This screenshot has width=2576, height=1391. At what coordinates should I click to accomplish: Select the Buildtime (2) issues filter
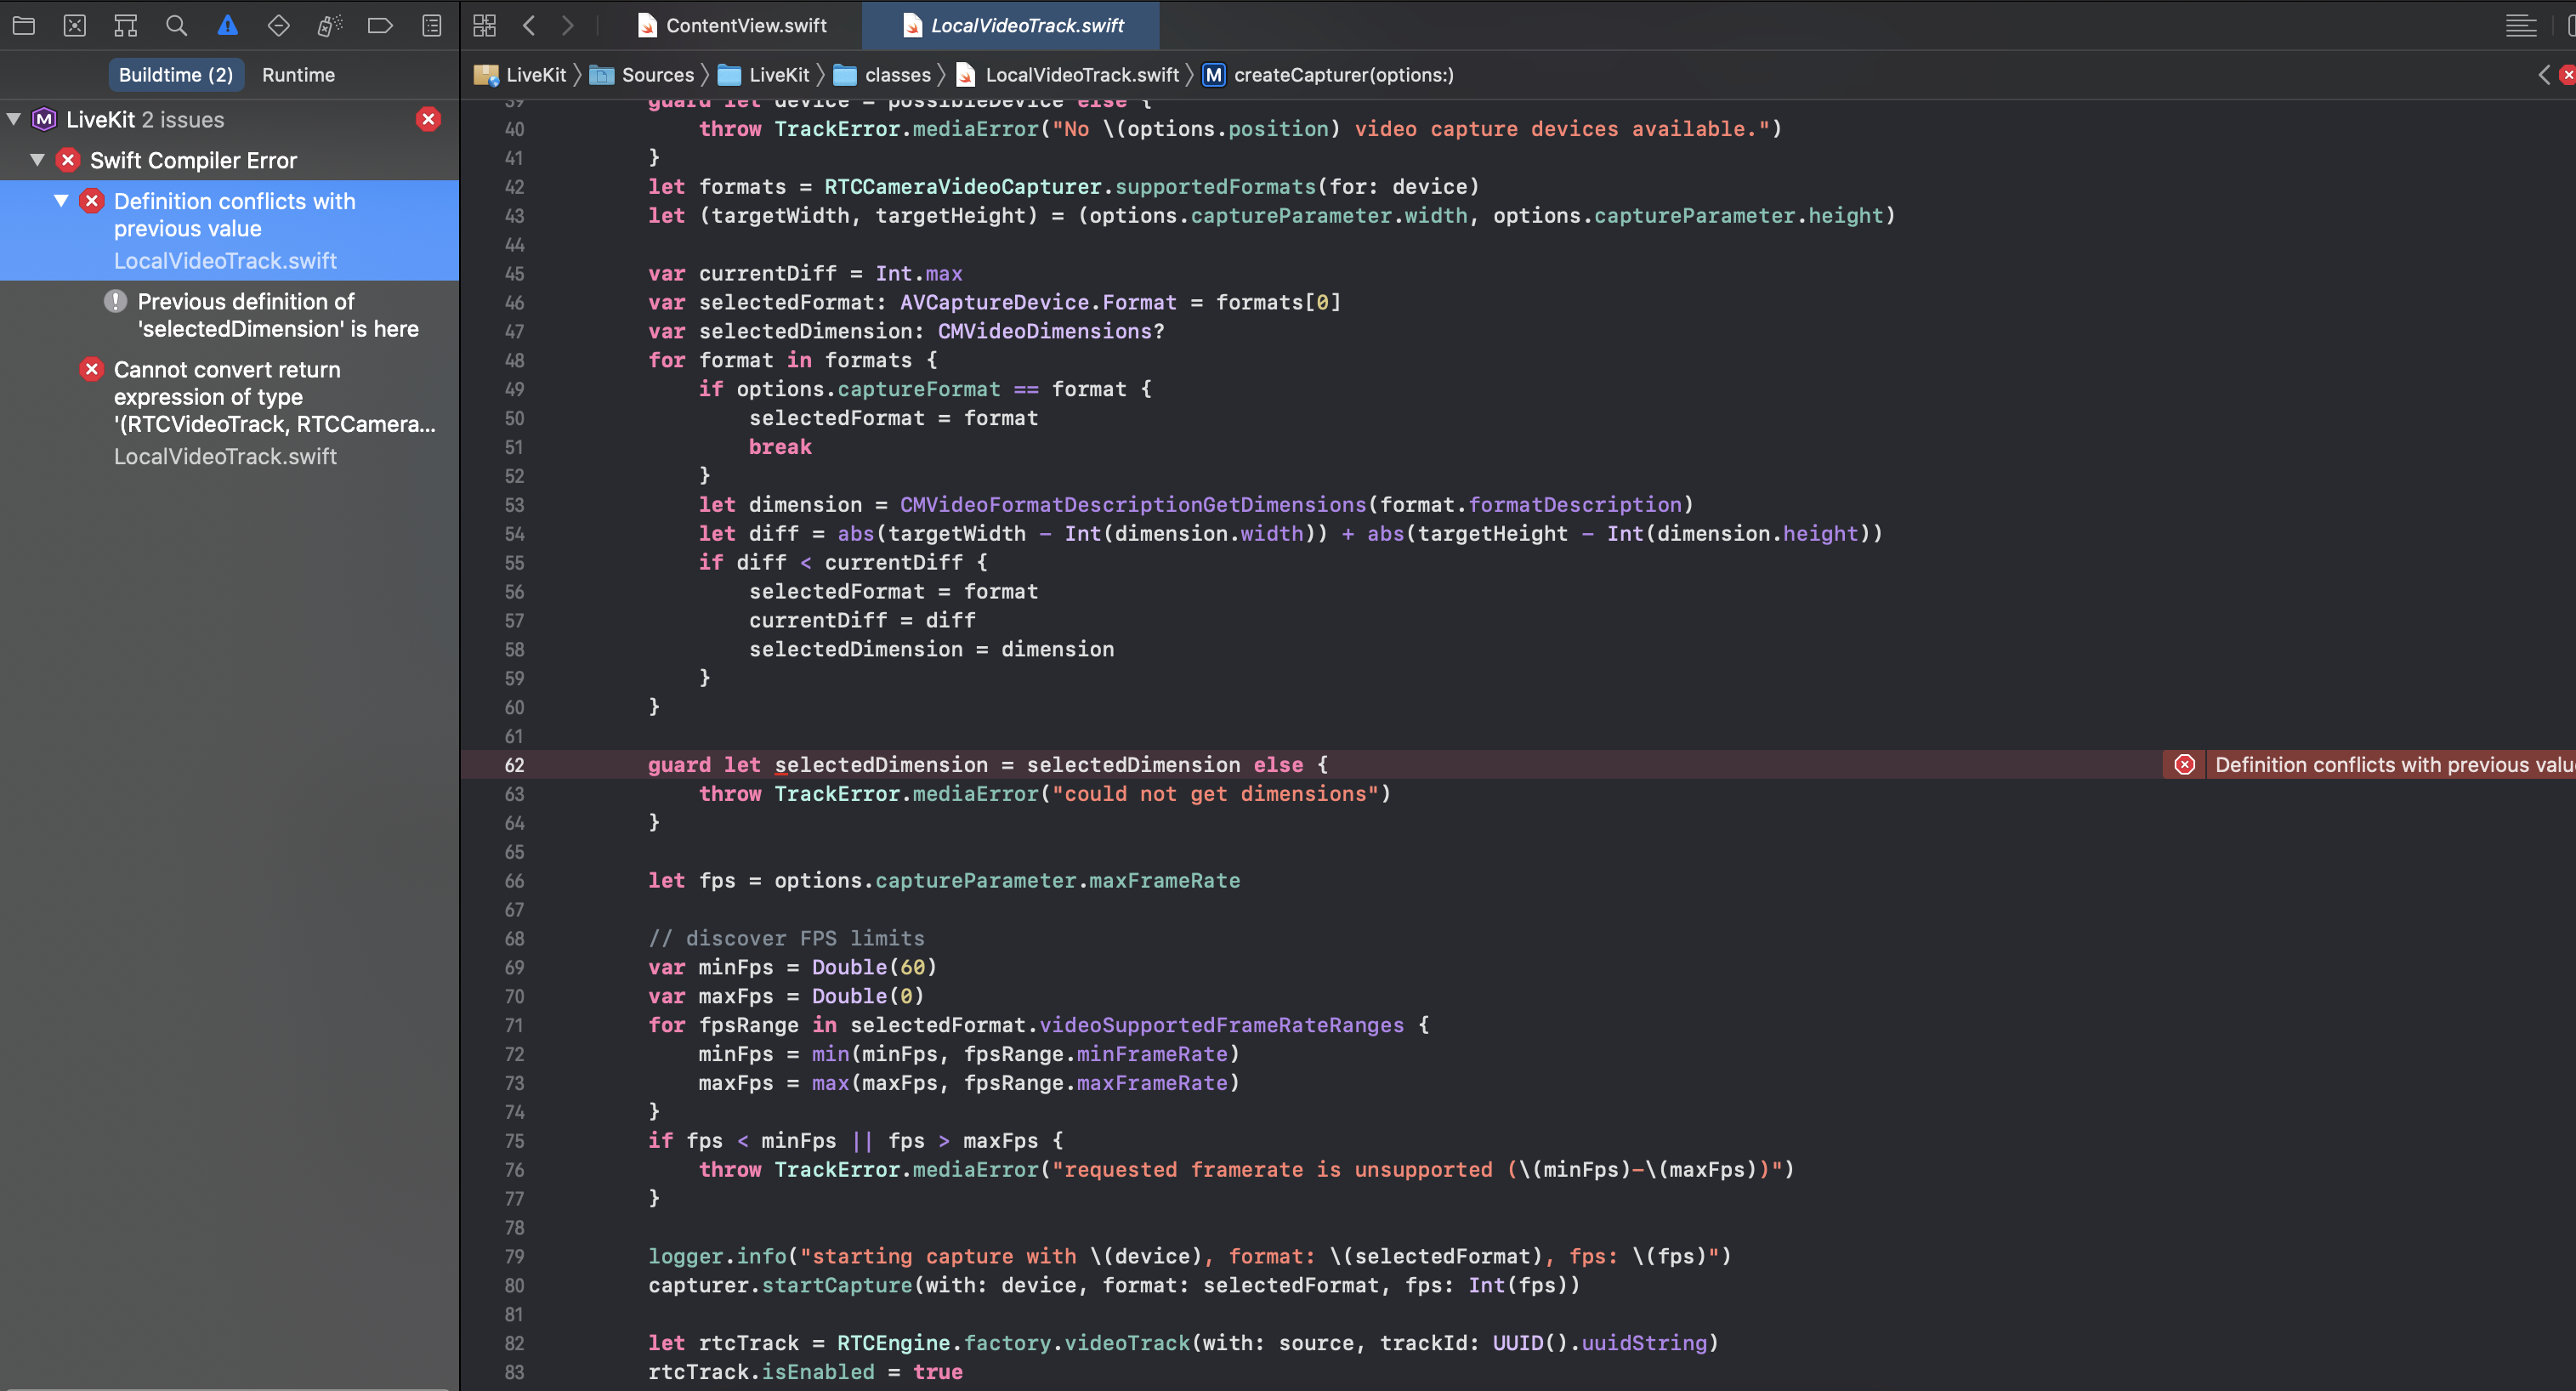(176, 75)
